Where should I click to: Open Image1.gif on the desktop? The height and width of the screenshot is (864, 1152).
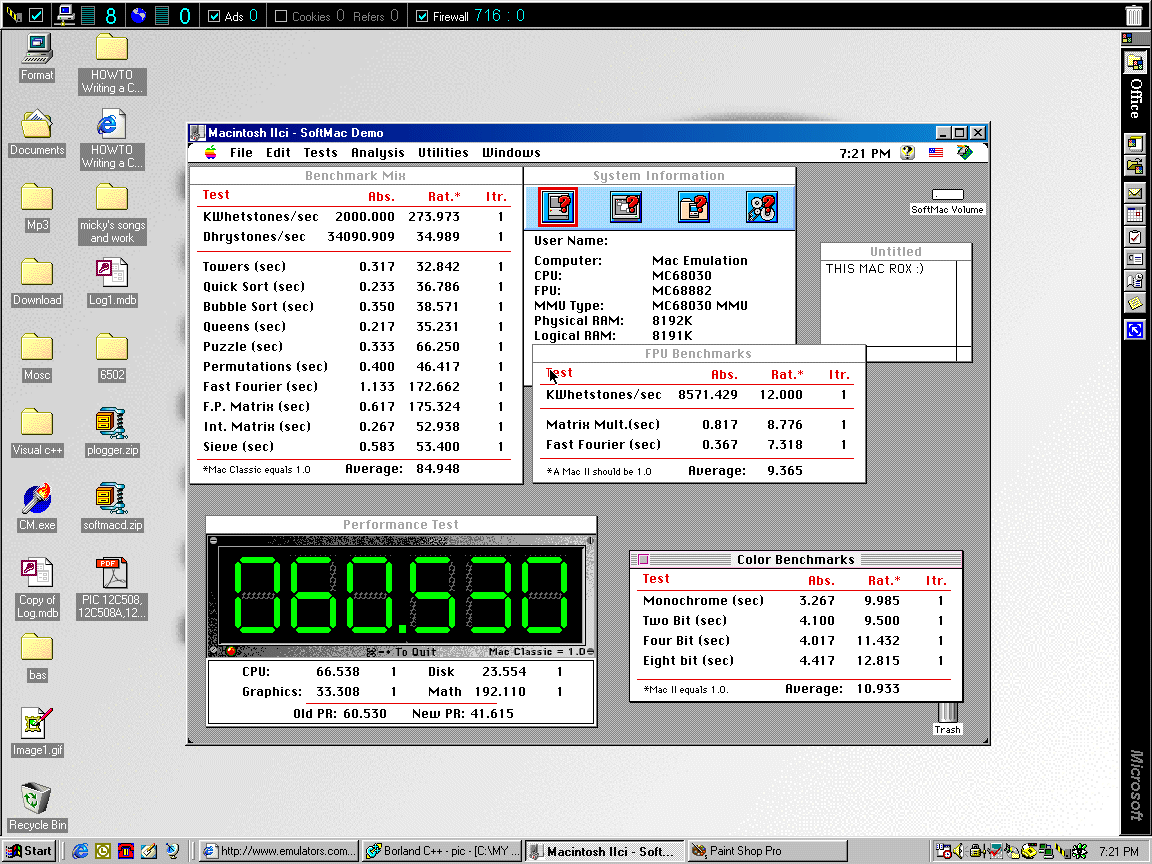(37, 724)
